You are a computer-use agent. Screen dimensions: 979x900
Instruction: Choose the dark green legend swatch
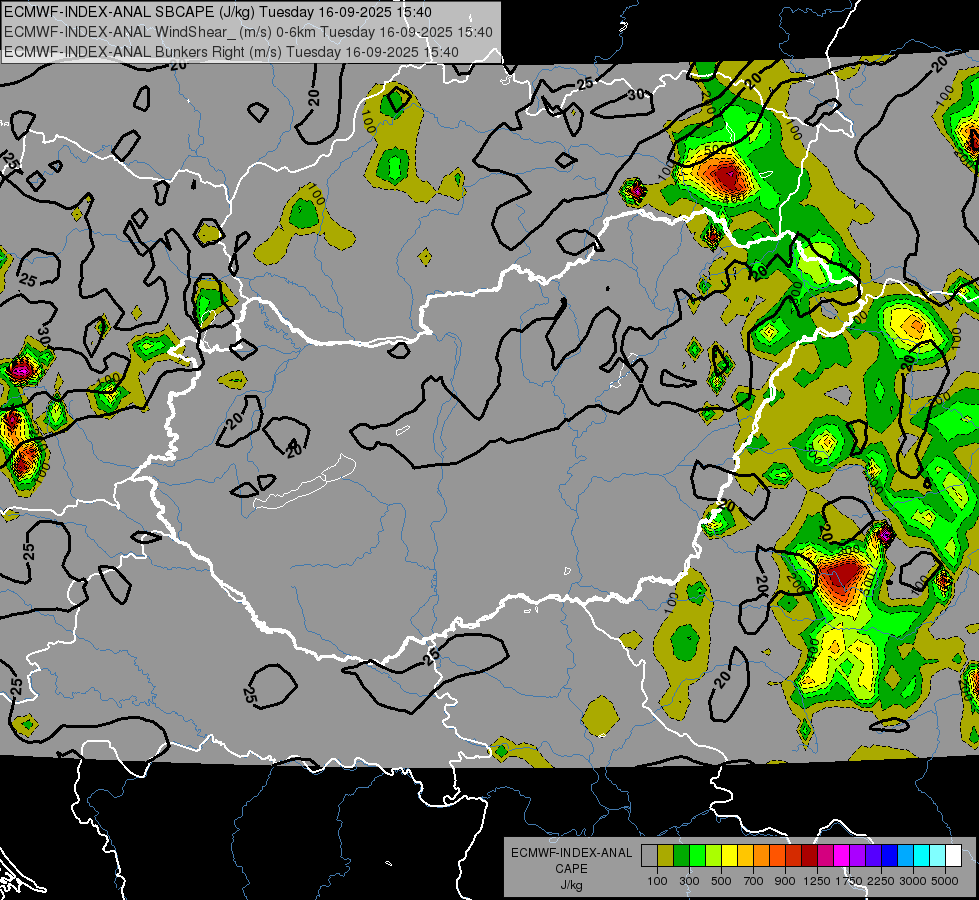point(682,856)
